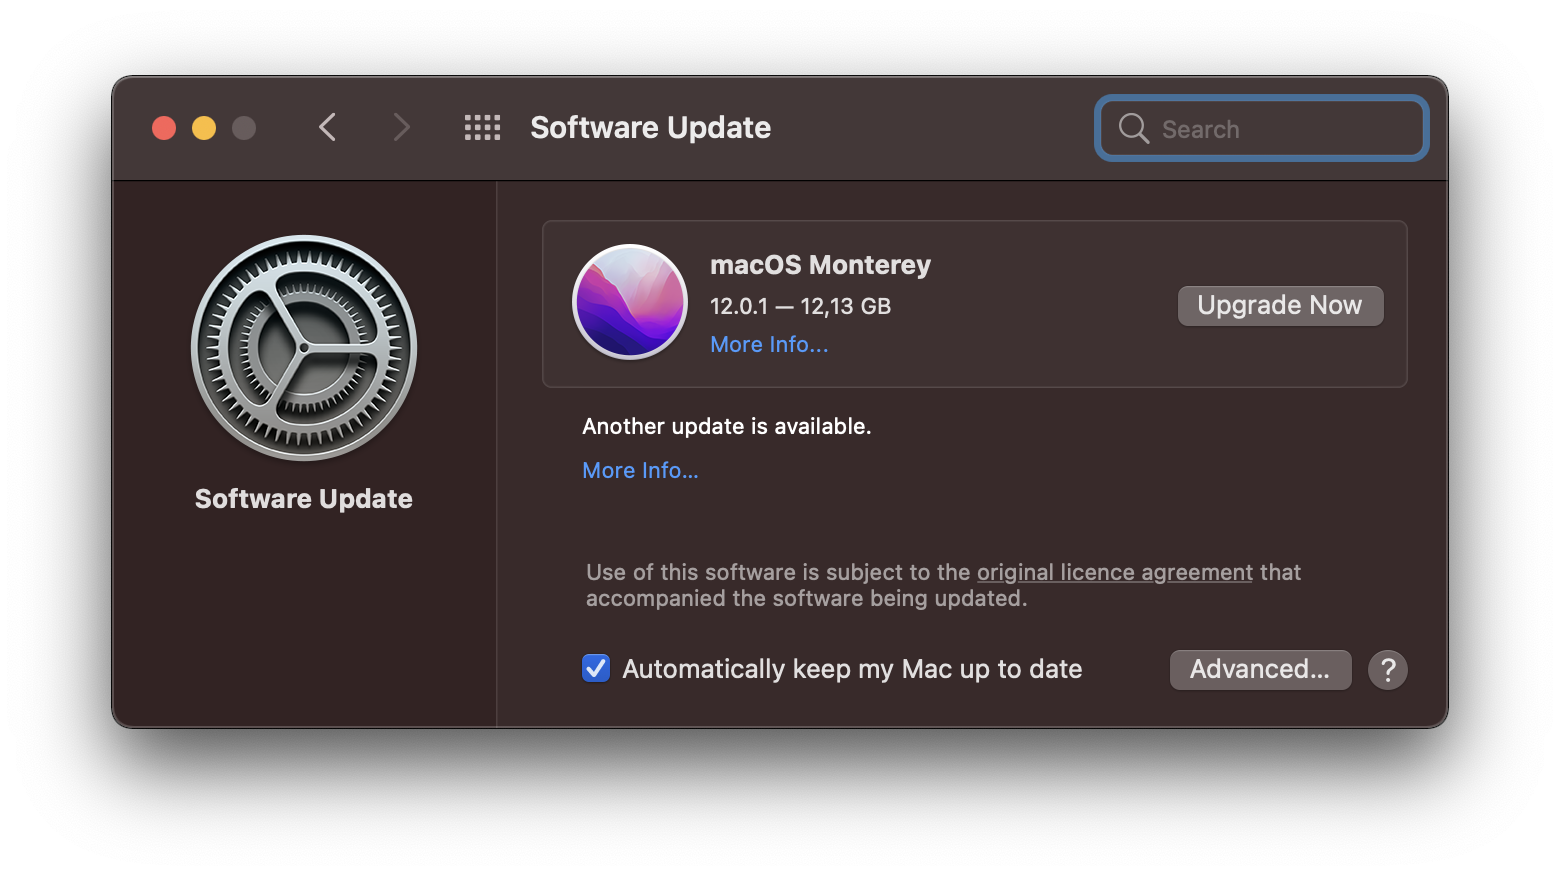
Task: Click the Software Update window title
Action: [650, 128]
